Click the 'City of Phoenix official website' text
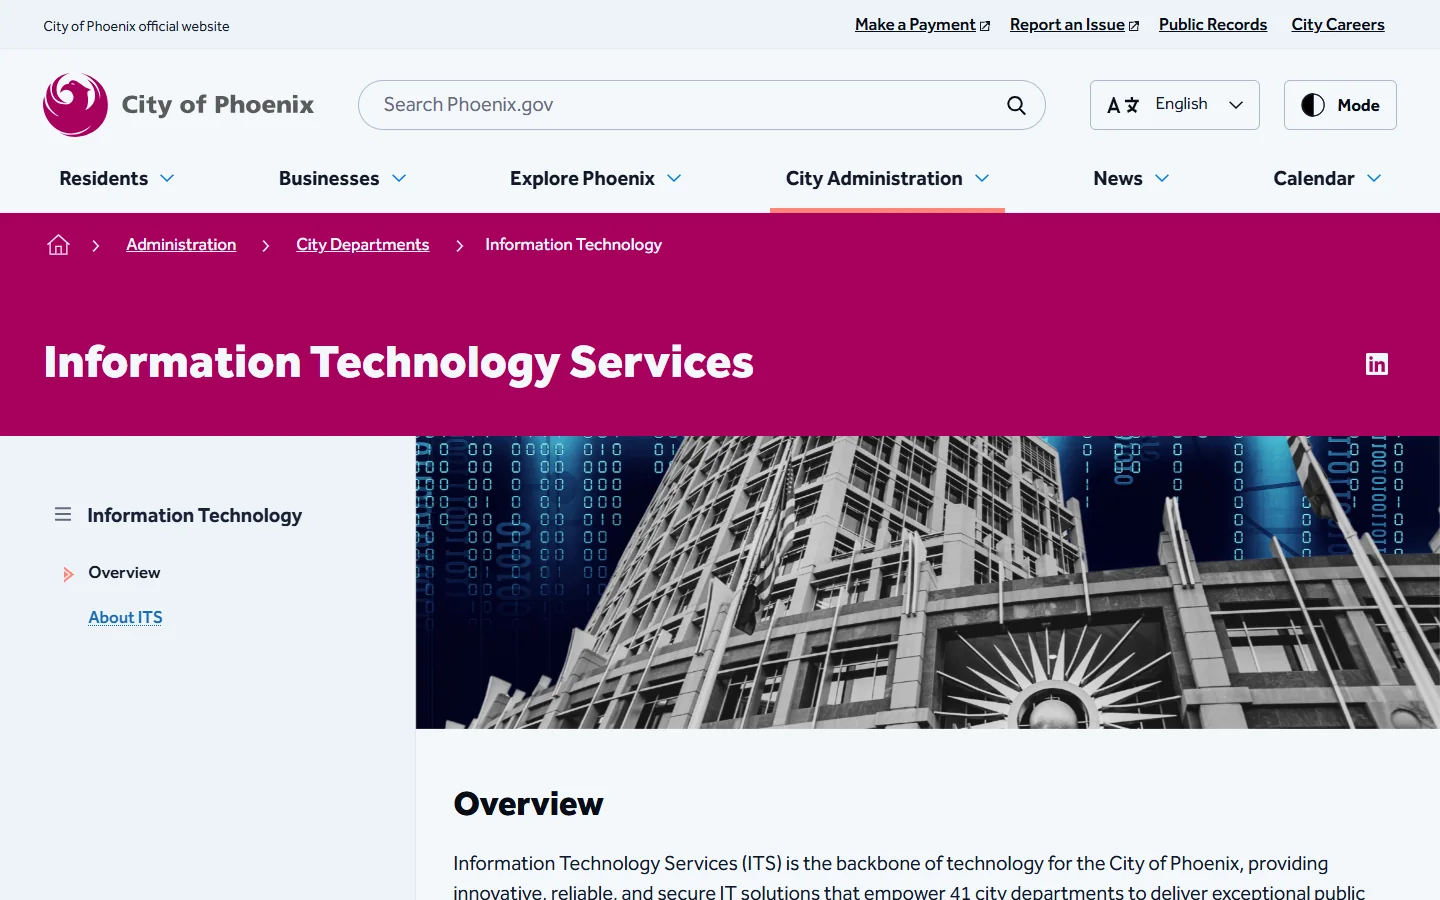This screenshot has height=900, width=1440. (x=136, y=26)
